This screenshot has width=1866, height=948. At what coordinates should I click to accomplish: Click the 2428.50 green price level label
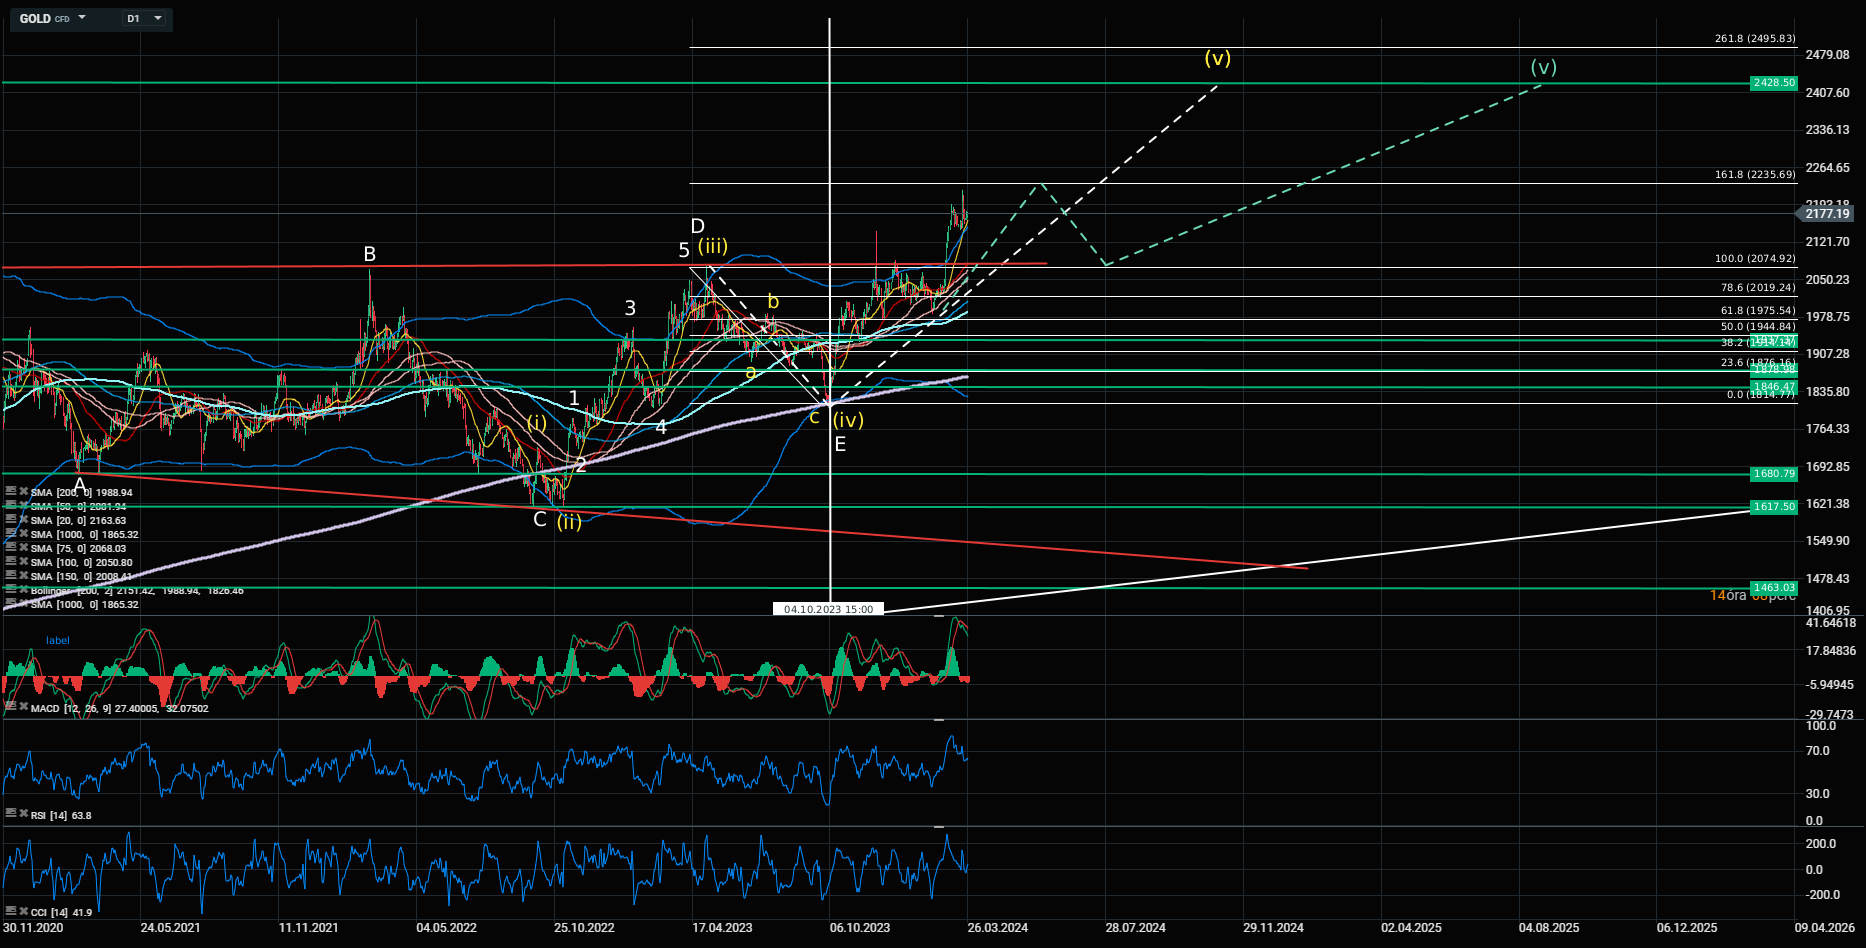point(1774,83)
